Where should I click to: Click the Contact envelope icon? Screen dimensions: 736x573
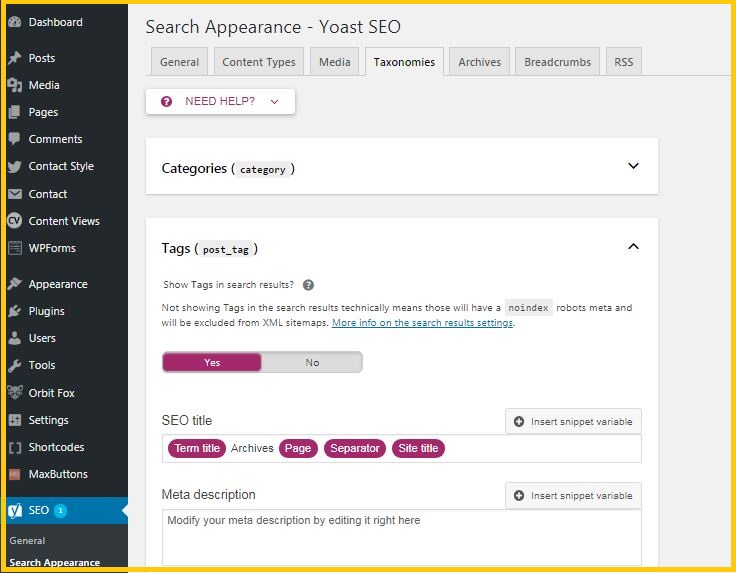15,194
